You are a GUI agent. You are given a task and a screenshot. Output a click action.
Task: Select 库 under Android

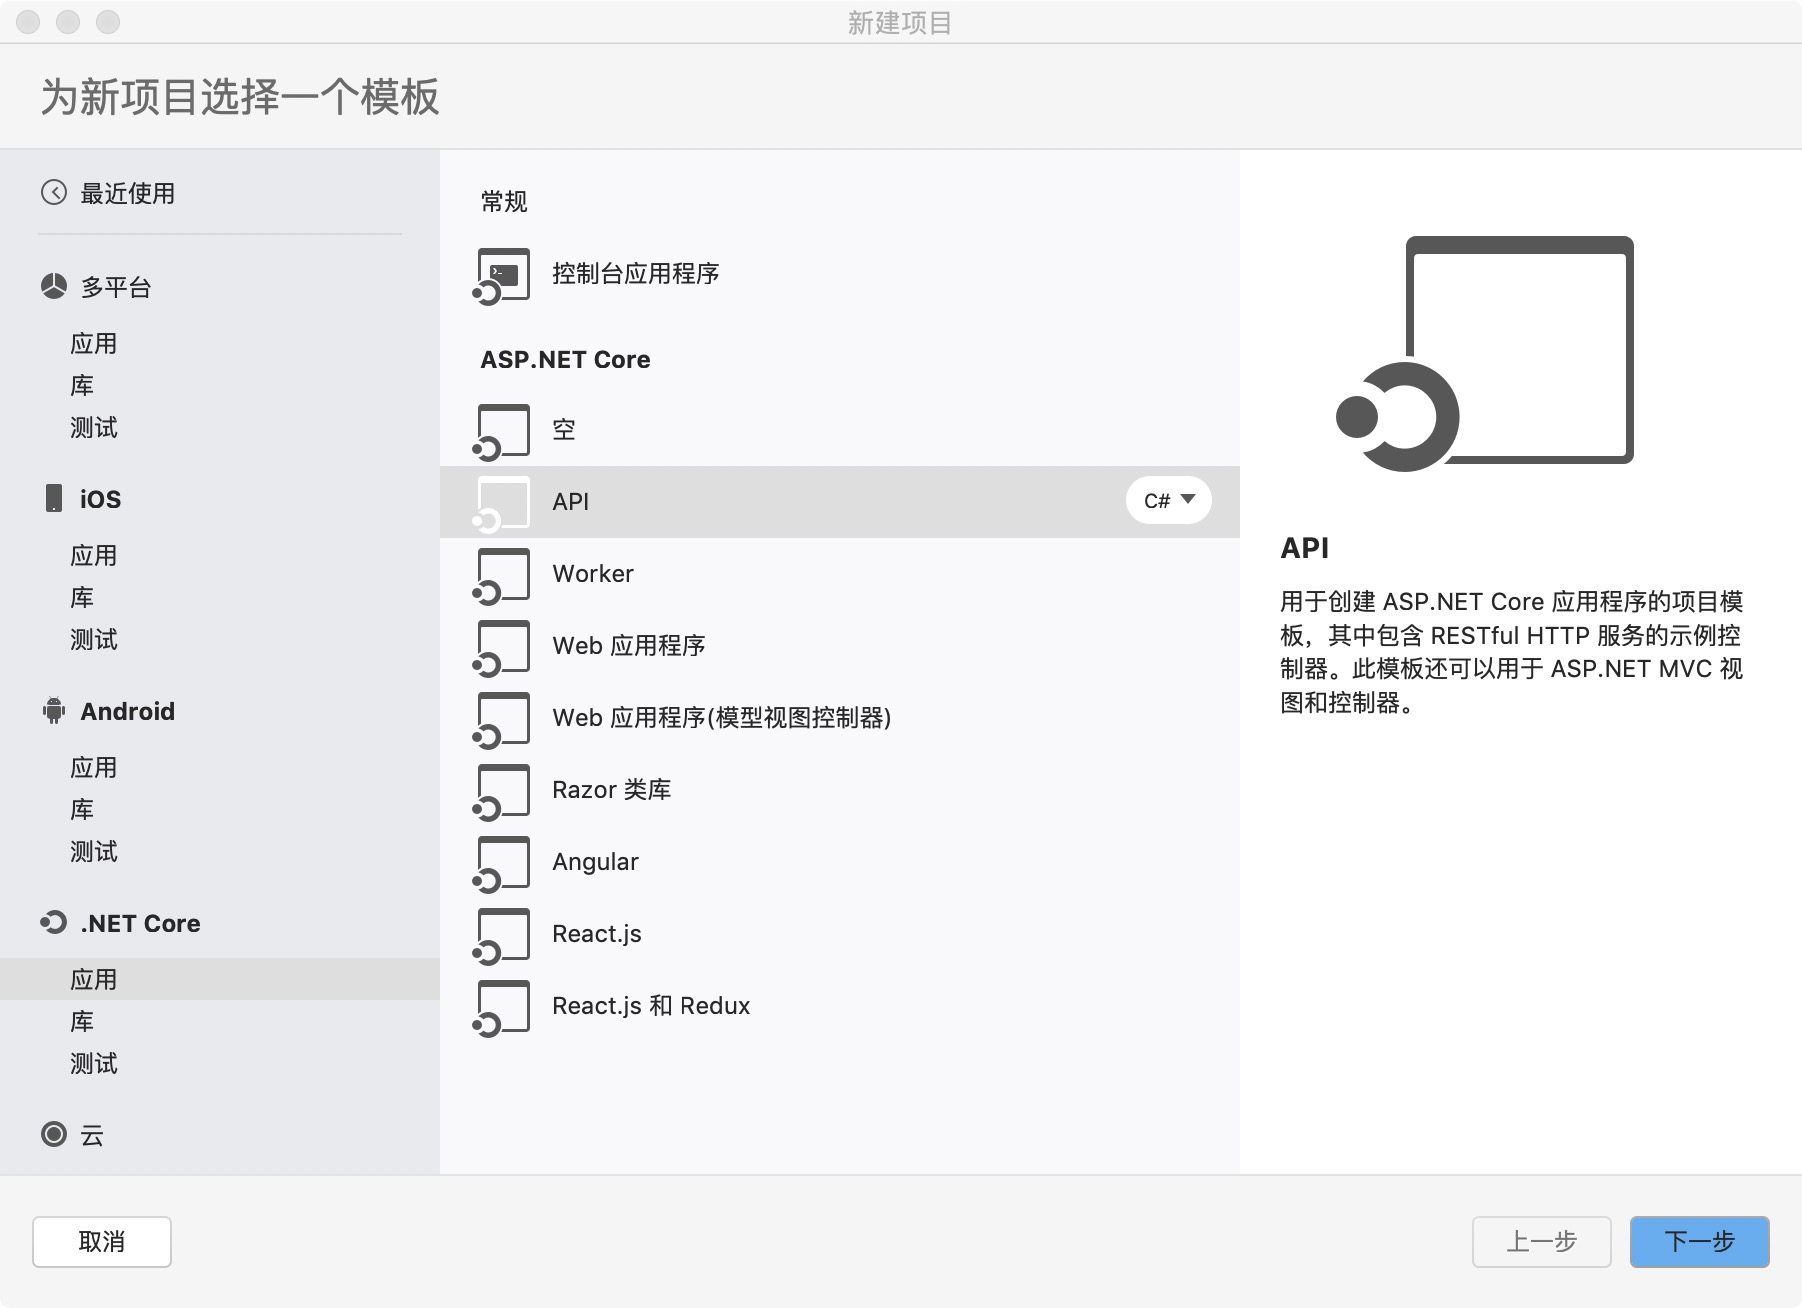[82, 809]
